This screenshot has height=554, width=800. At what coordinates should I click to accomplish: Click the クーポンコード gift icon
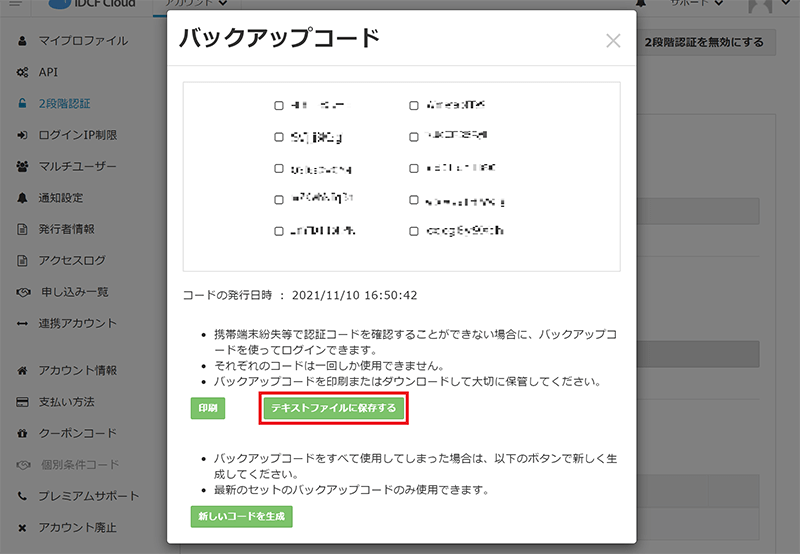[22, 434]
